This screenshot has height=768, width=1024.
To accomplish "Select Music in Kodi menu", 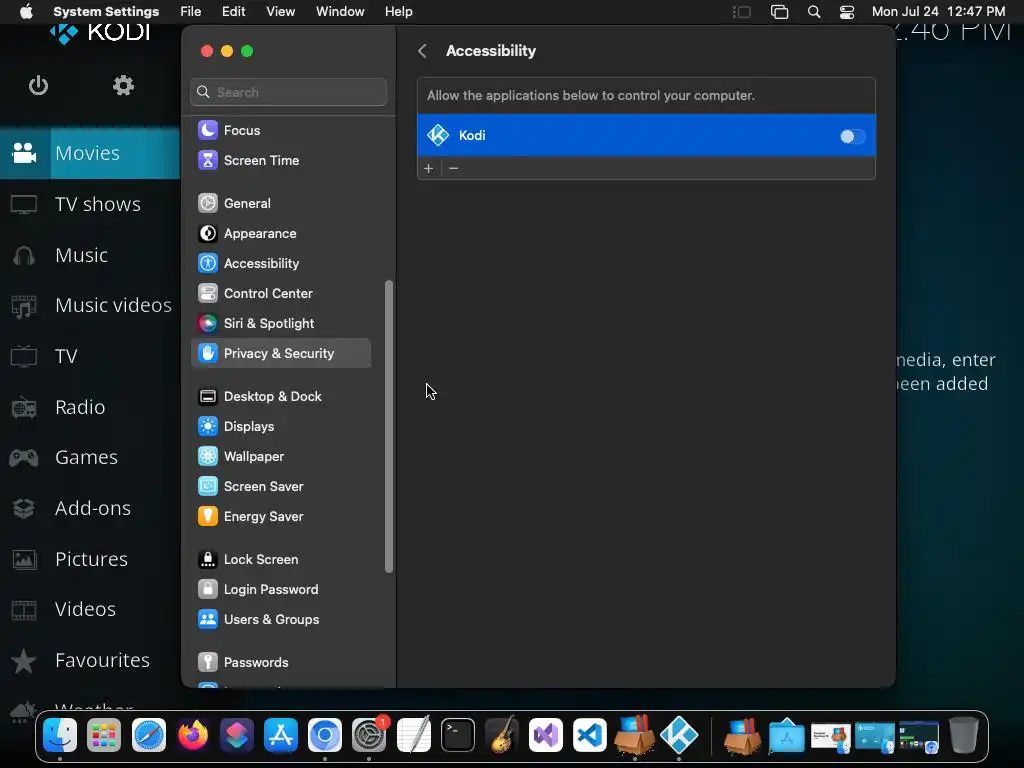I will [90, 255].
